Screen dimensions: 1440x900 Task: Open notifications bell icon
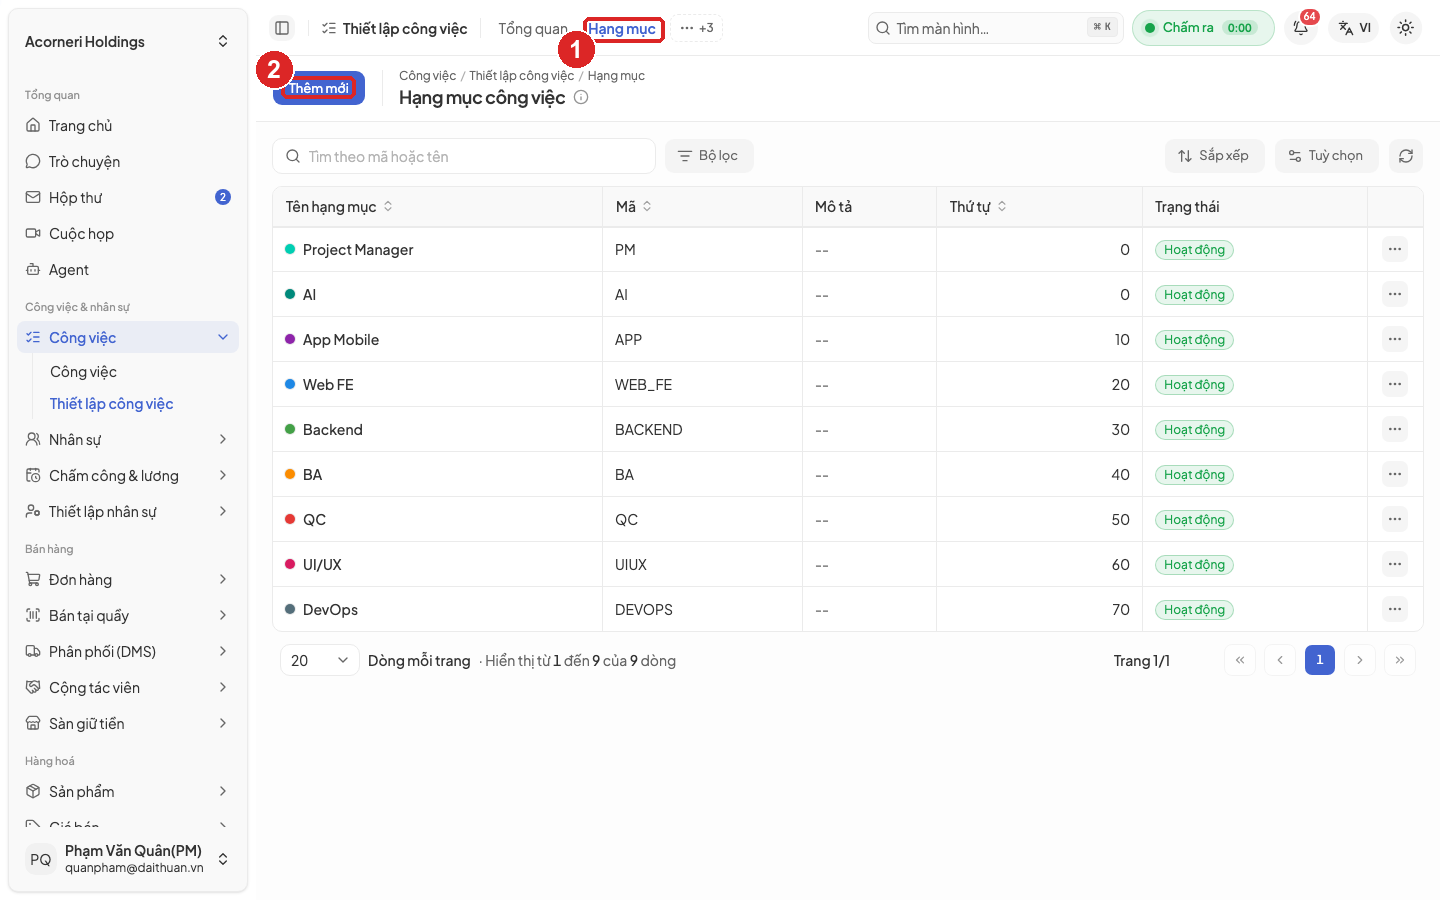pyautogui.click(x=1301, y=28)
